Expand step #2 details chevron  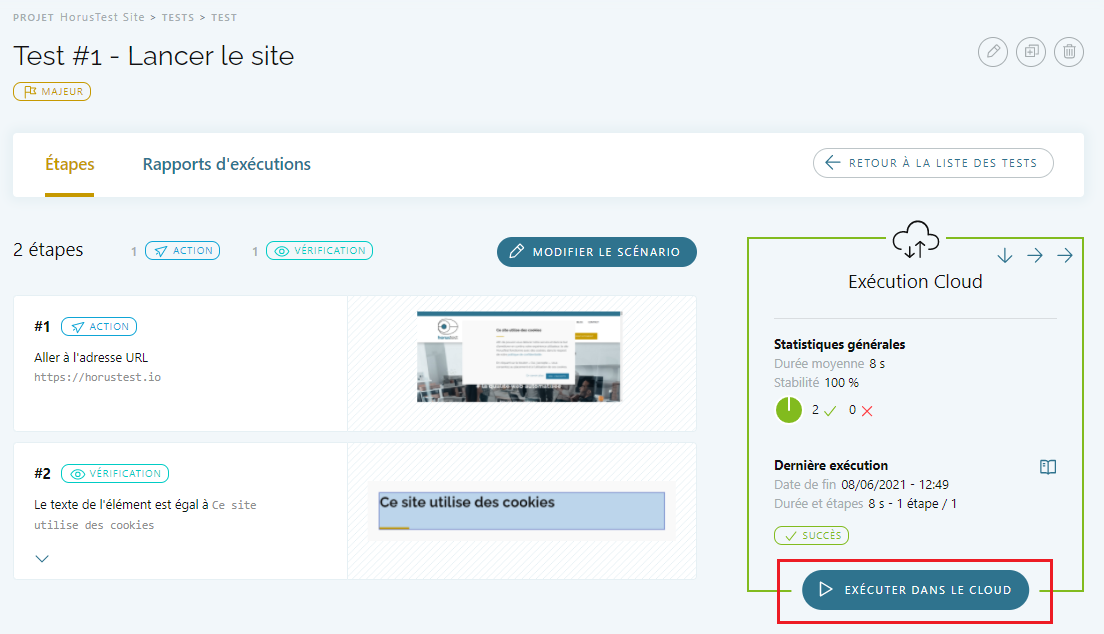(x=42, y=559)
